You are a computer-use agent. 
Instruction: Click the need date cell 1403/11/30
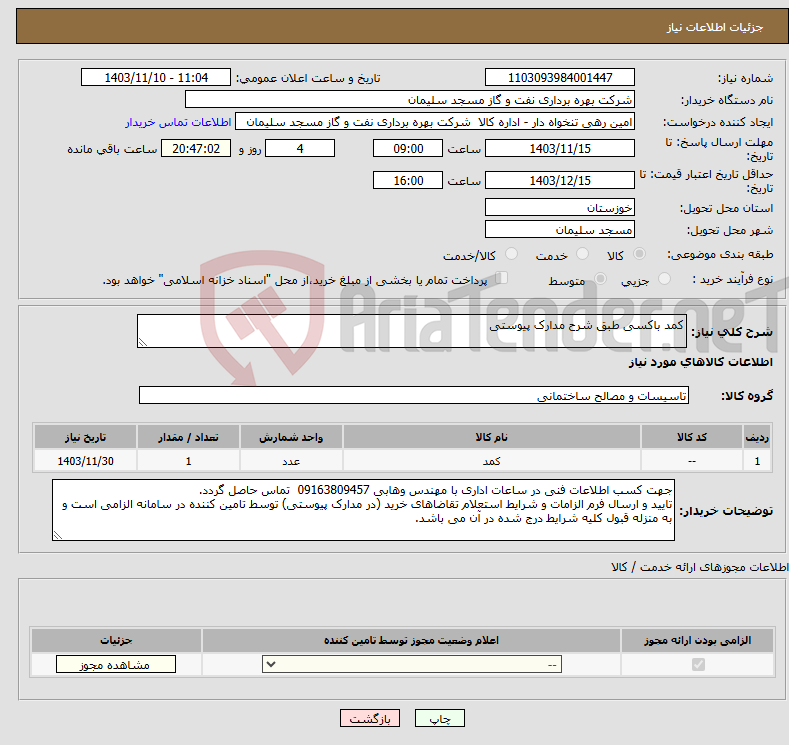coord(86,461)
